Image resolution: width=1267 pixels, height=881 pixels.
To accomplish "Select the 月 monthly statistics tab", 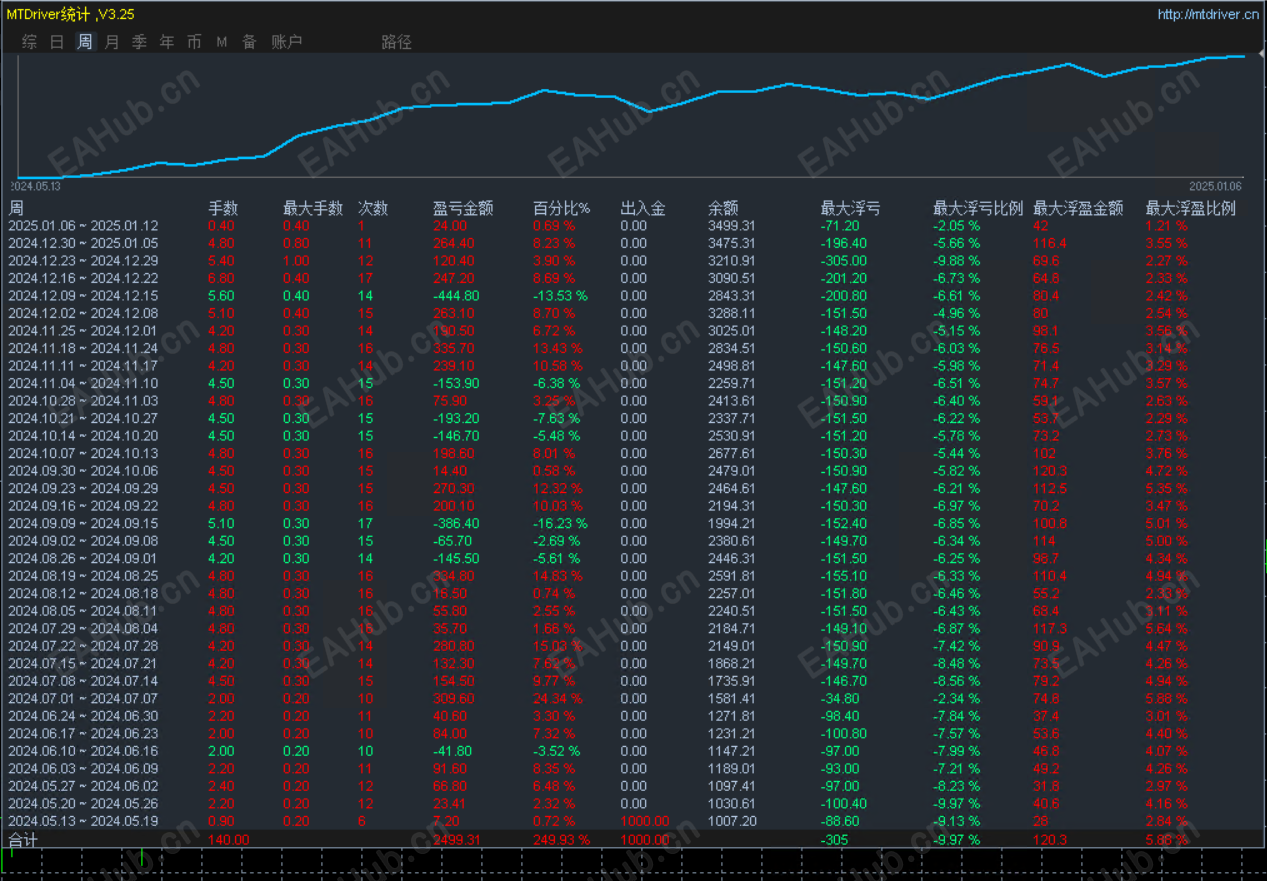I will coord(112,42).
